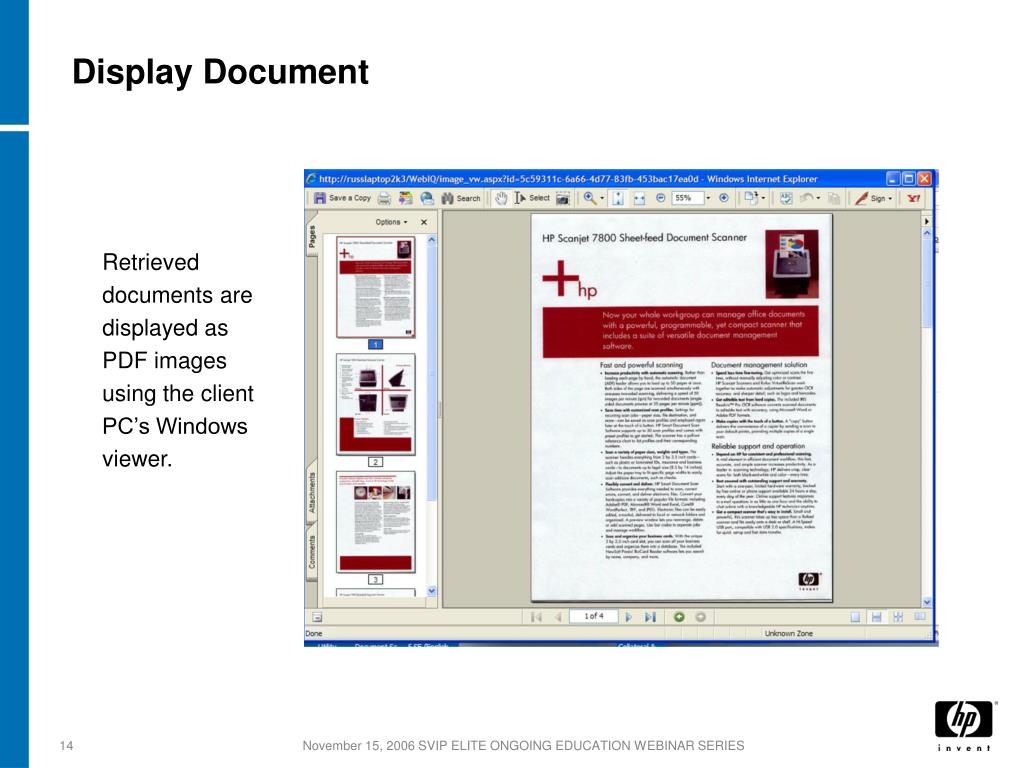Click the Email globe icon in toolbar

[427, 198]
